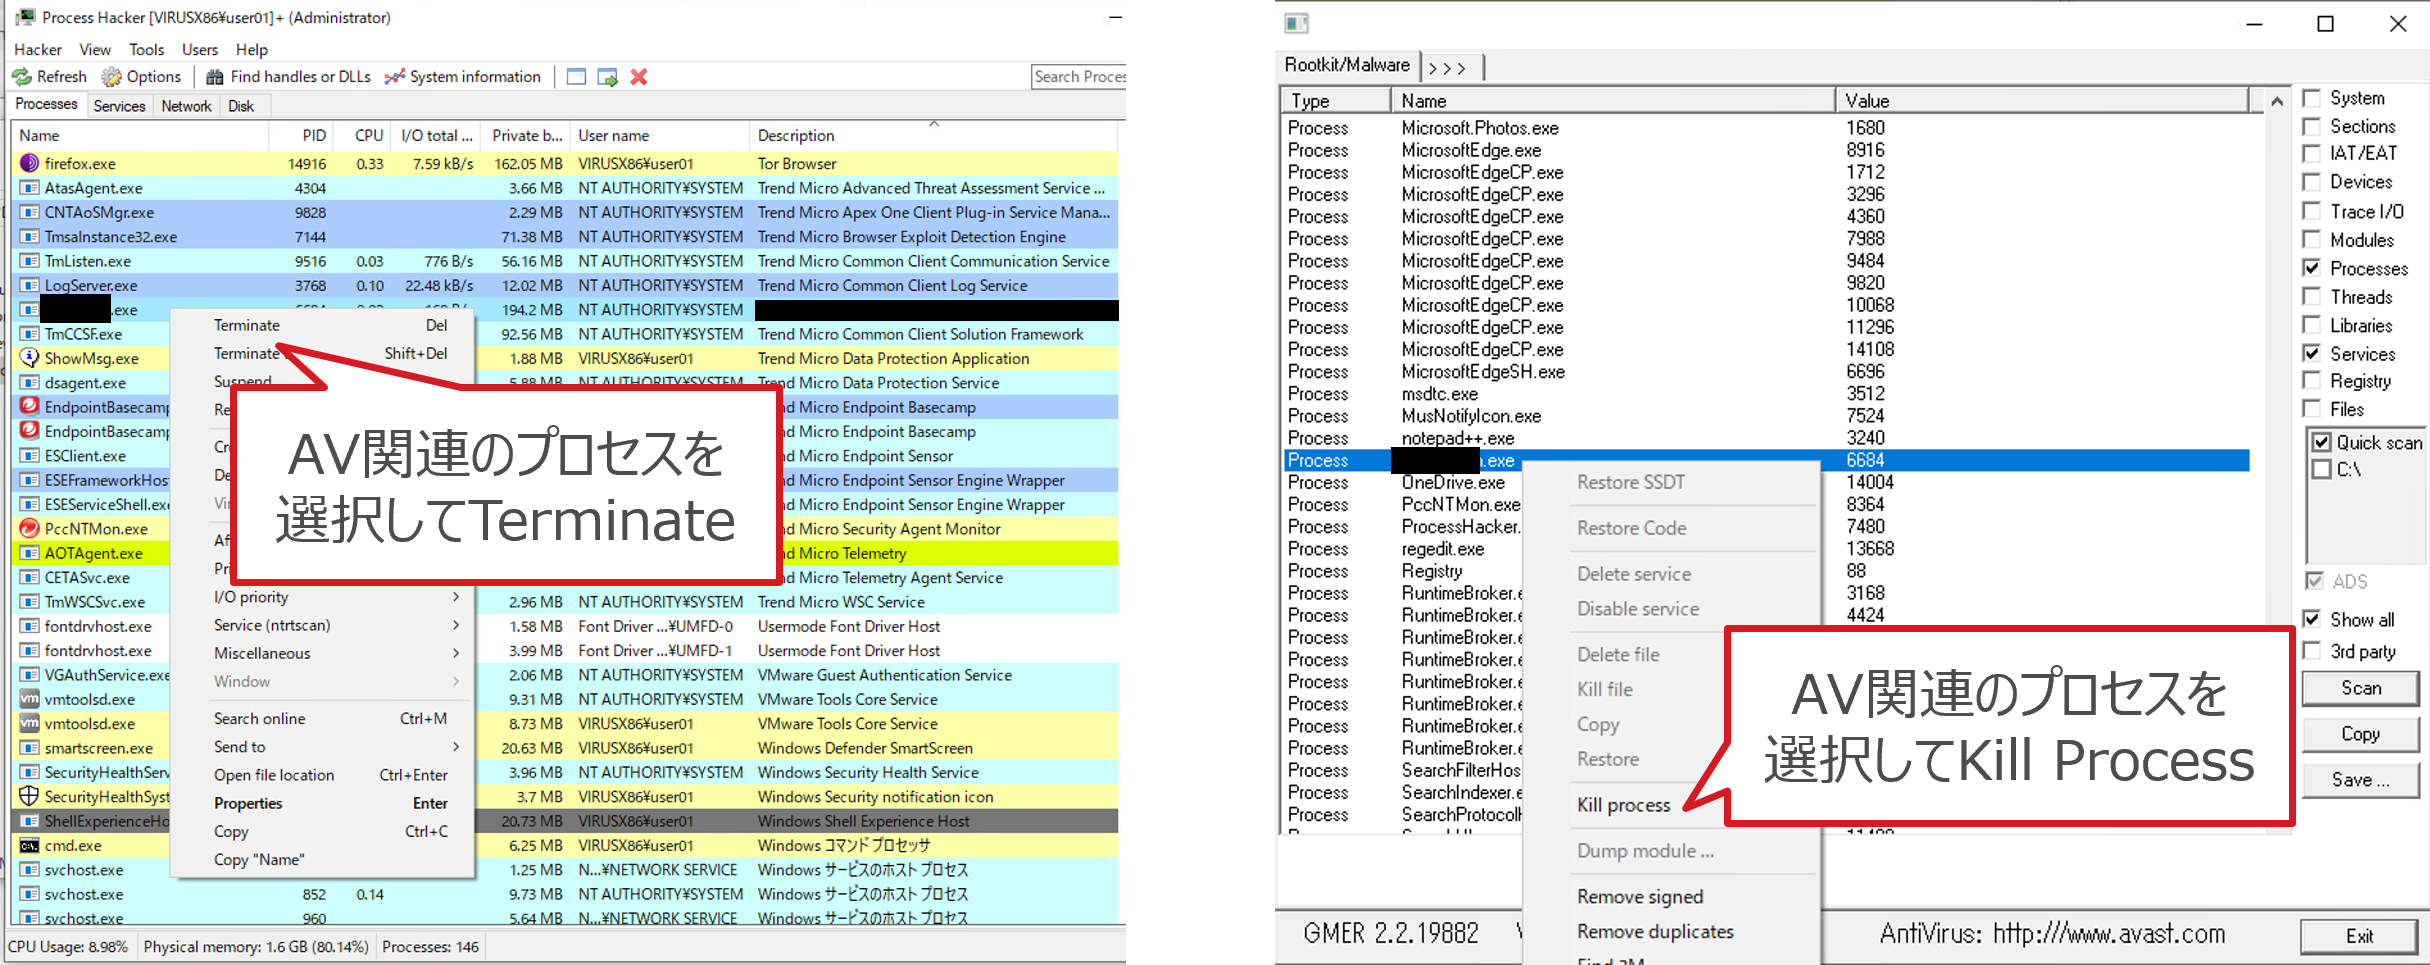Image resolution: width=2430 pixels, height=965 pixels.
Task: Uncheck the Quick scan checkbox
Action: tap(2322, 442)
